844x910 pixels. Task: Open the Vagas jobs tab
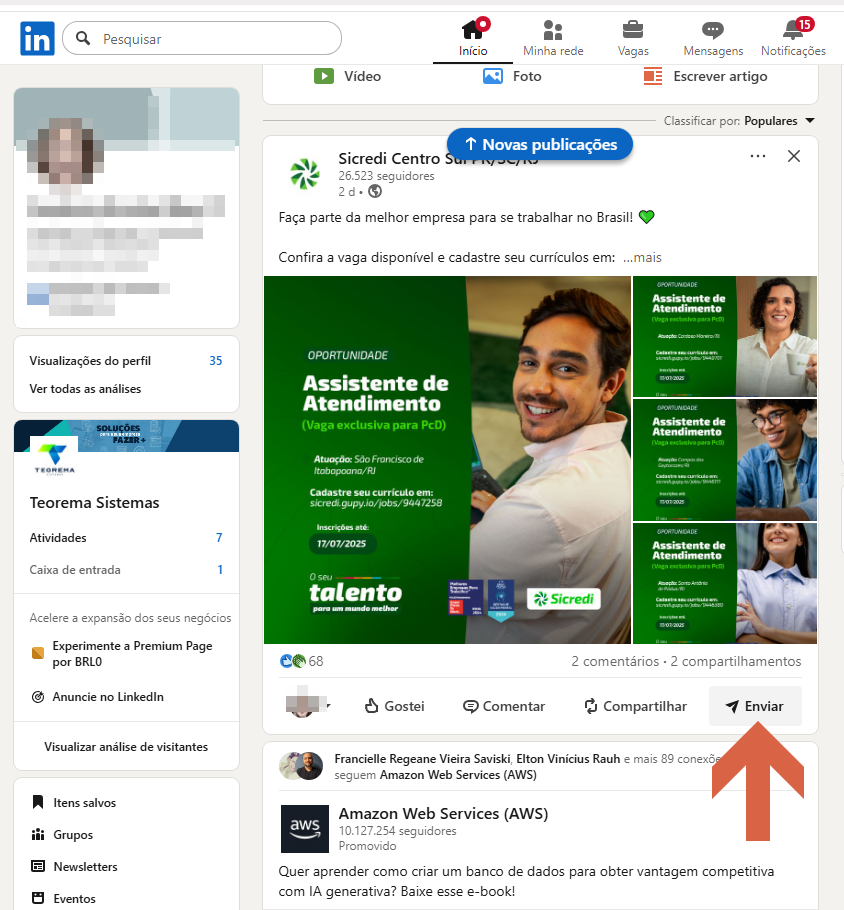click(633, 38)
